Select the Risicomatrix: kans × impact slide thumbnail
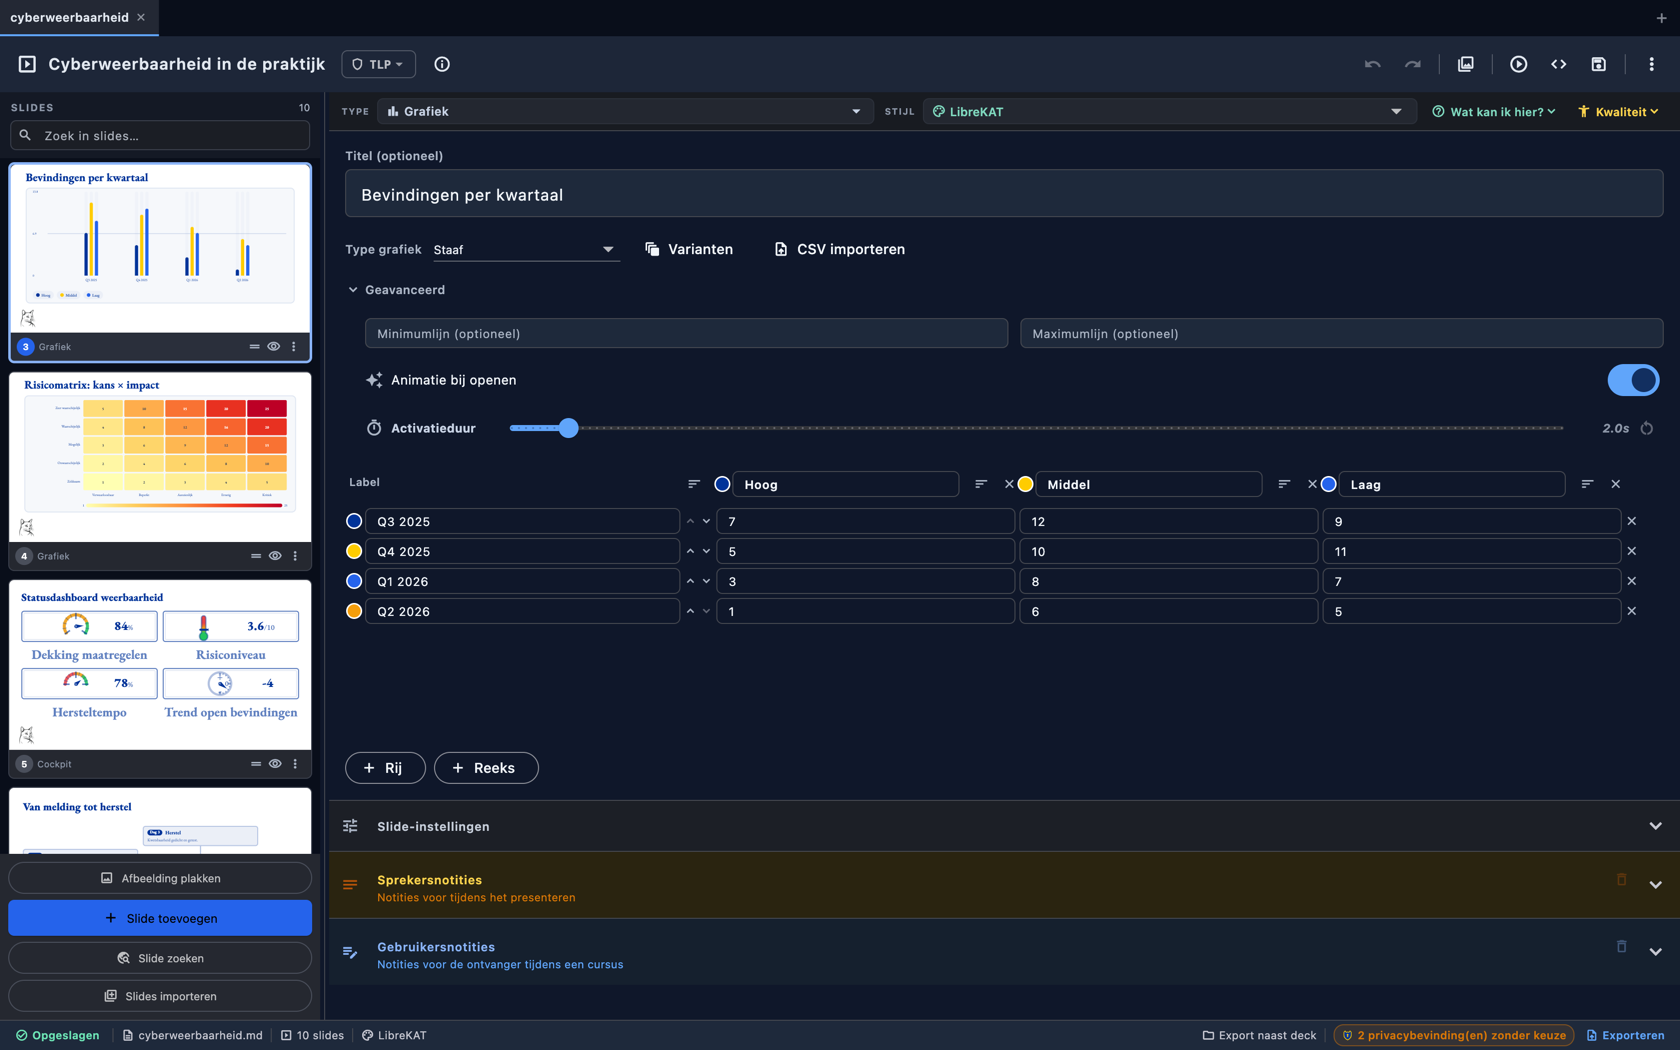1680x1050 pixels. tap(160, 457)
